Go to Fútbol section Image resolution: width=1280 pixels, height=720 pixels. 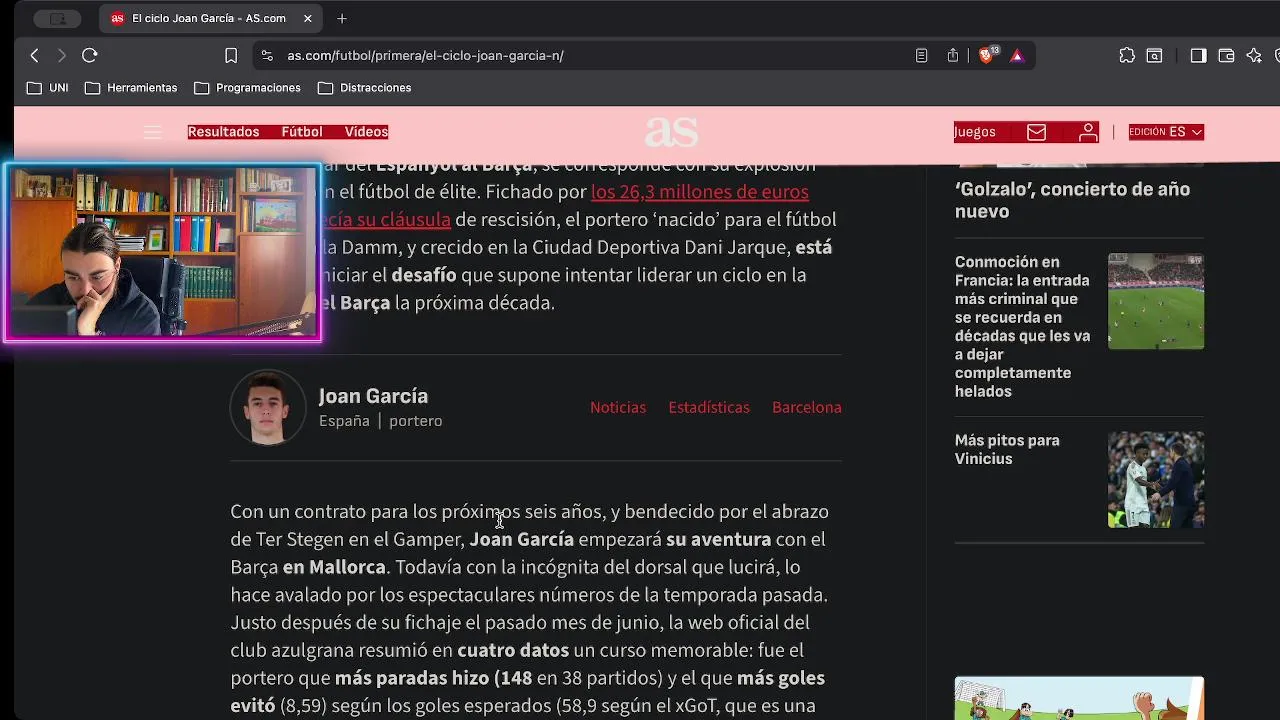pos(302,132)
